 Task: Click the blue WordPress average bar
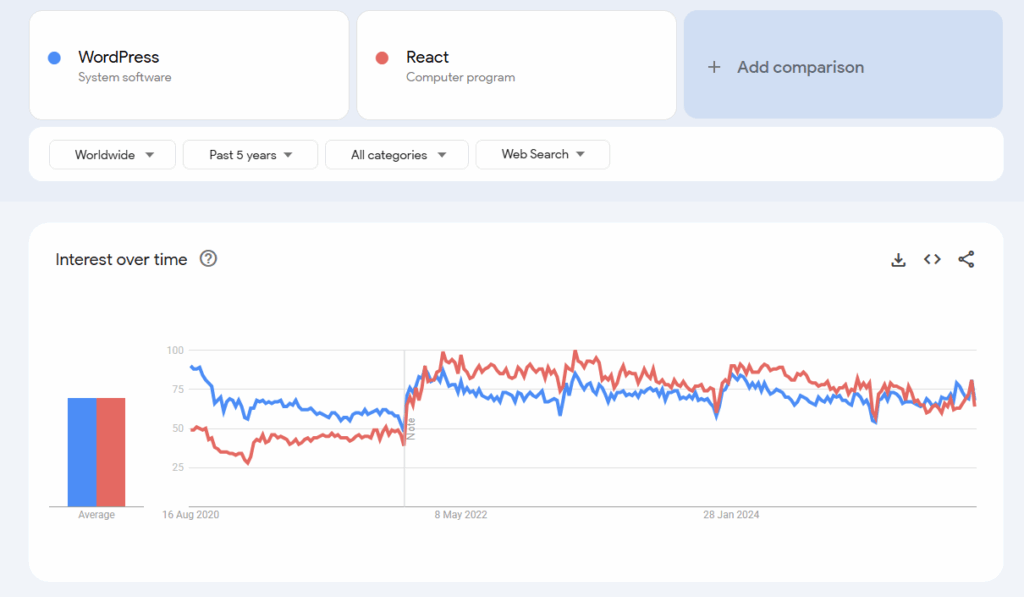click(82, 452)
